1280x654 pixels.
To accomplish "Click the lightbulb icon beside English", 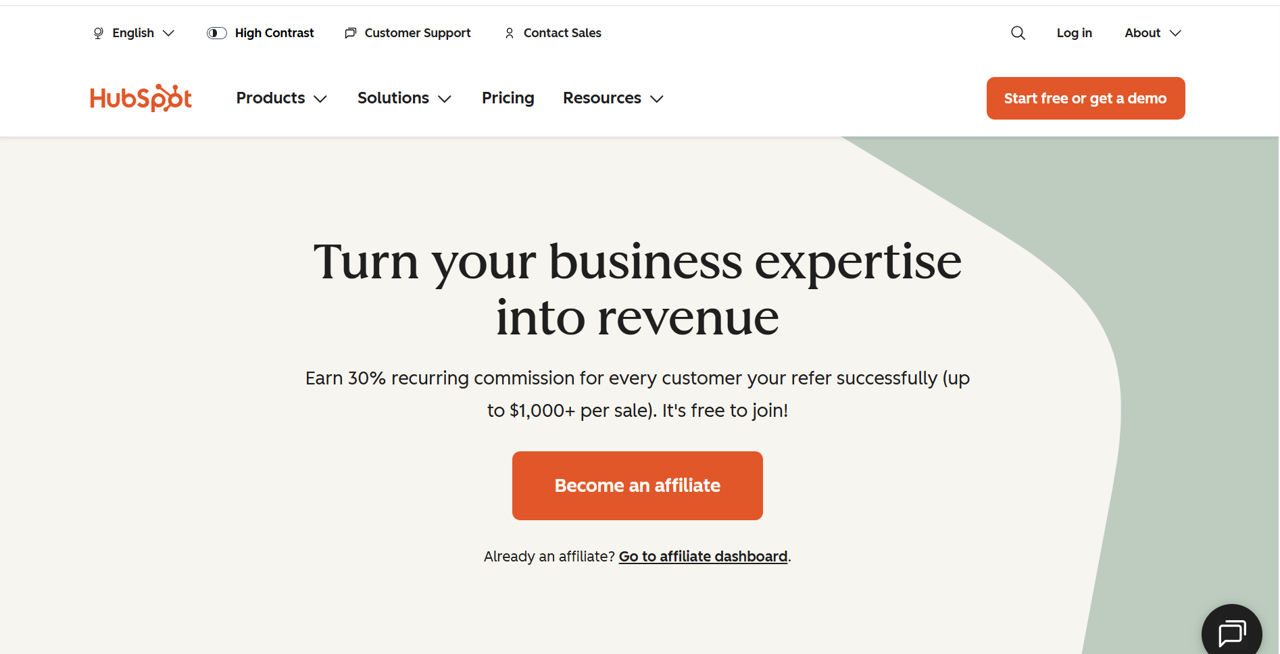I will pyautogui.click(x=97, y=33).
